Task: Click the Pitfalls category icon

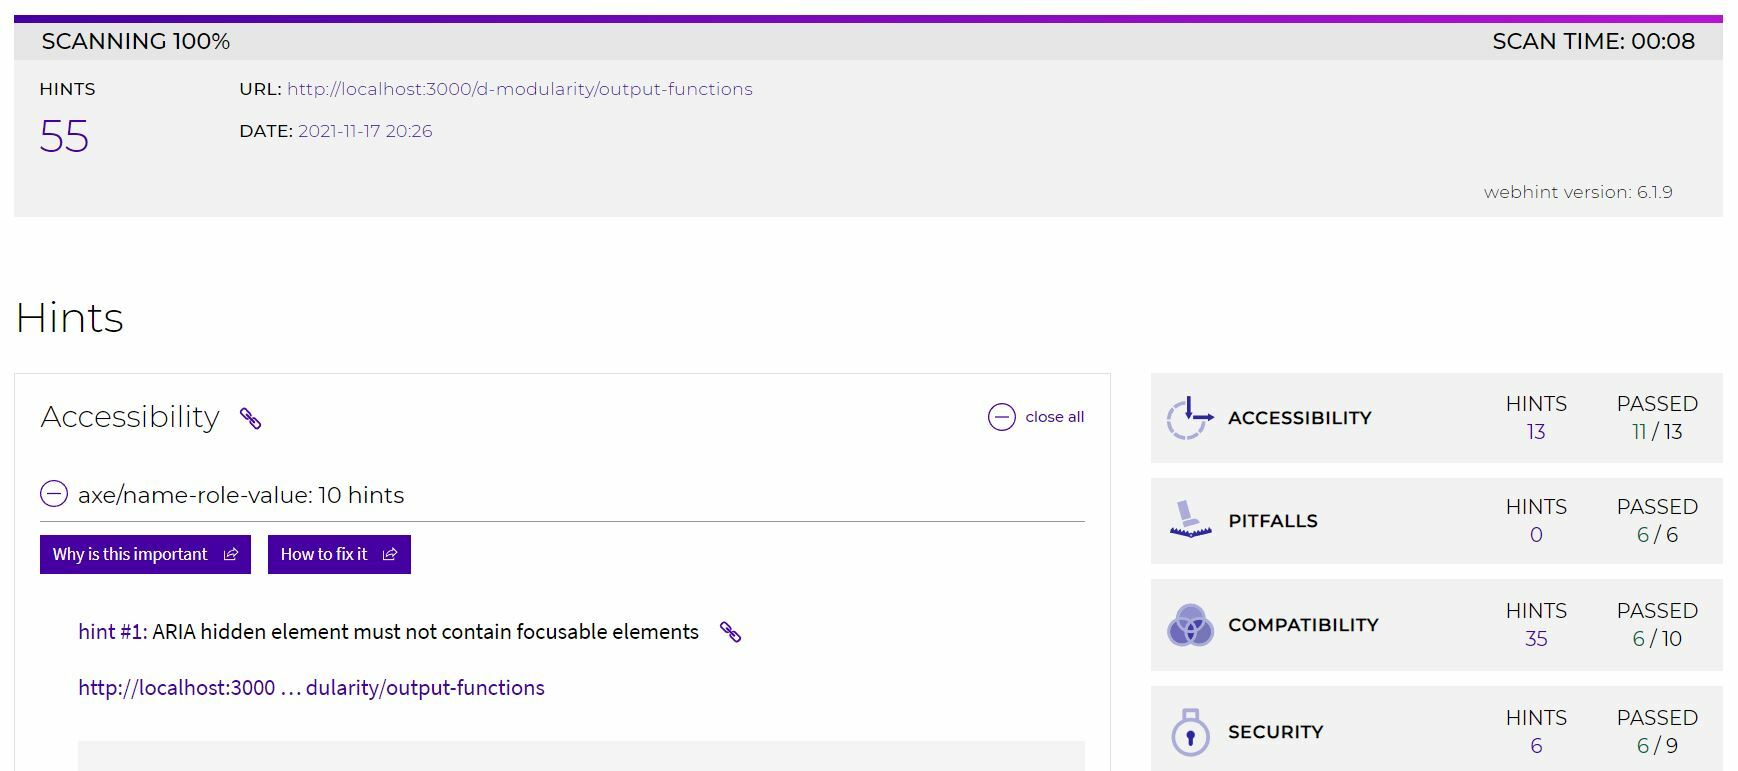Action: tap(1190, 520)
